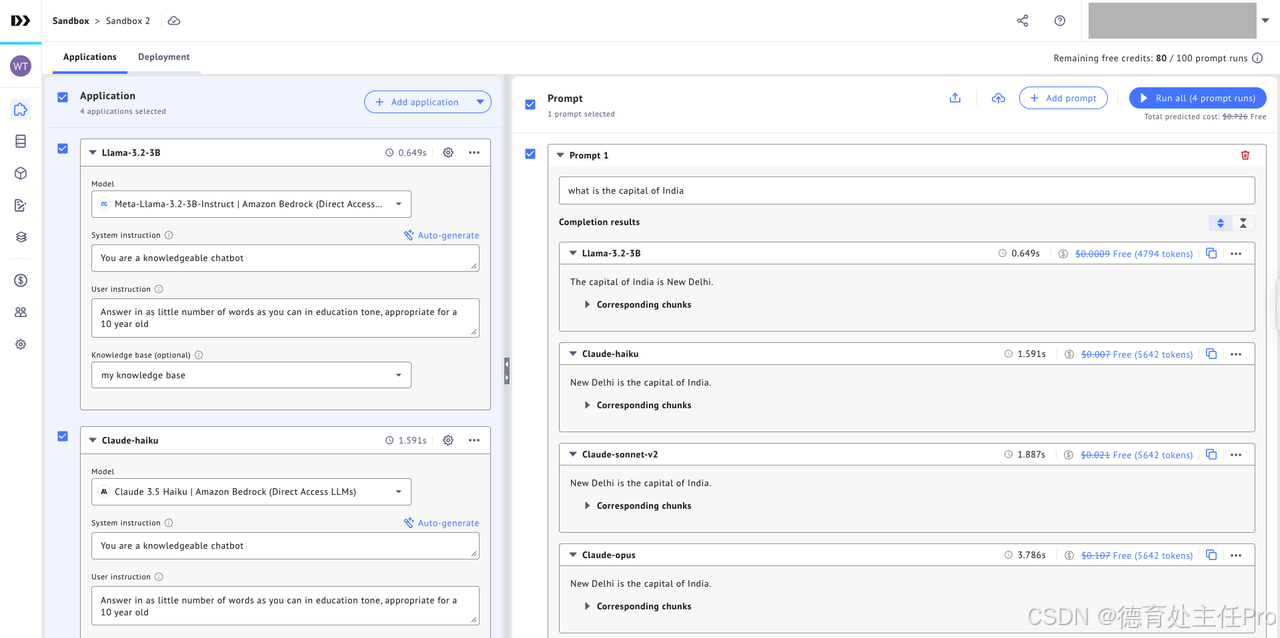Open the Claude 3.5 Haiku model dropdown
This screenshot has height=638, width=1280.
[x=251, y=491]
